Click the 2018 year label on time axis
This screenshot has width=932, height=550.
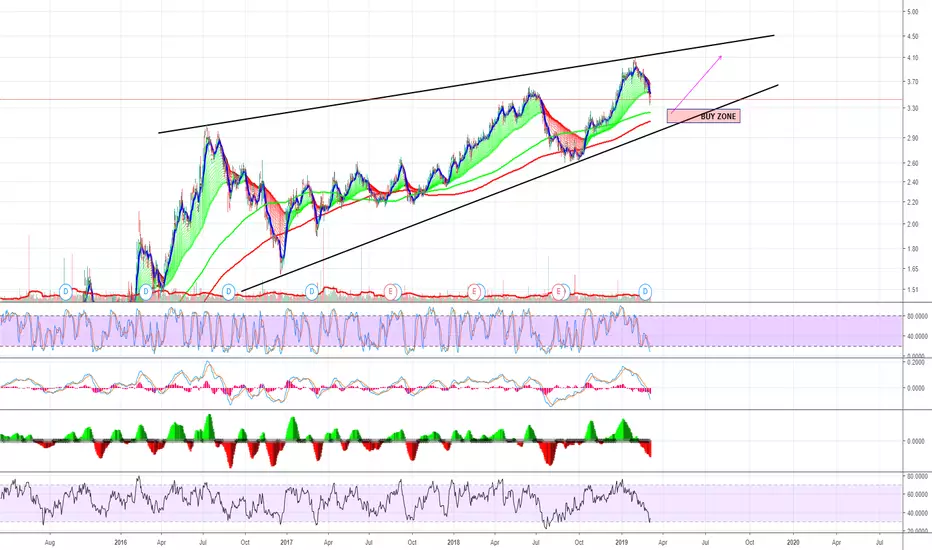(454, 542)
